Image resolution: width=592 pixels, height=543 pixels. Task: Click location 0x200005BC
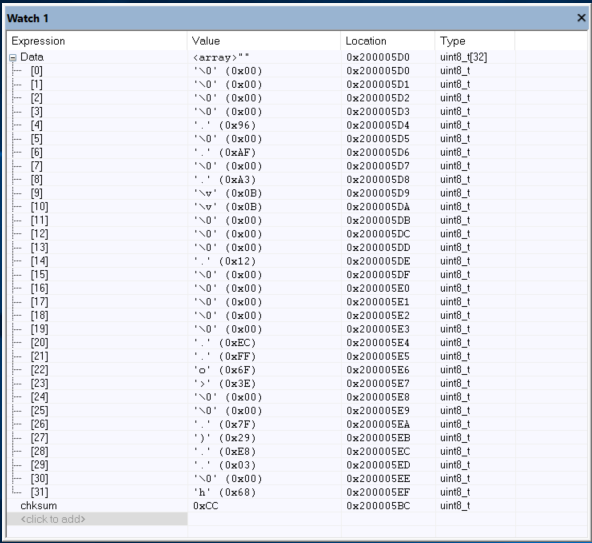[x=378, y=506]
